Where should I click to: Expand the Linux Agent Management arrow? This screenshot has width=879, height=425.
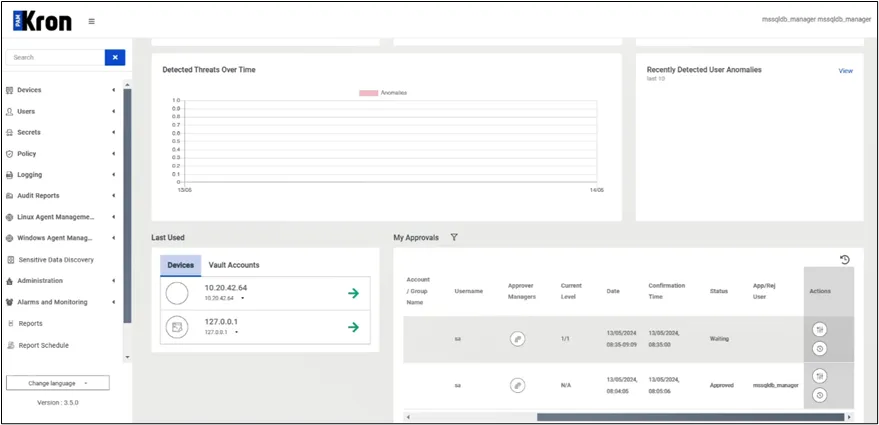pyautogui.click(x=113, y=217)
